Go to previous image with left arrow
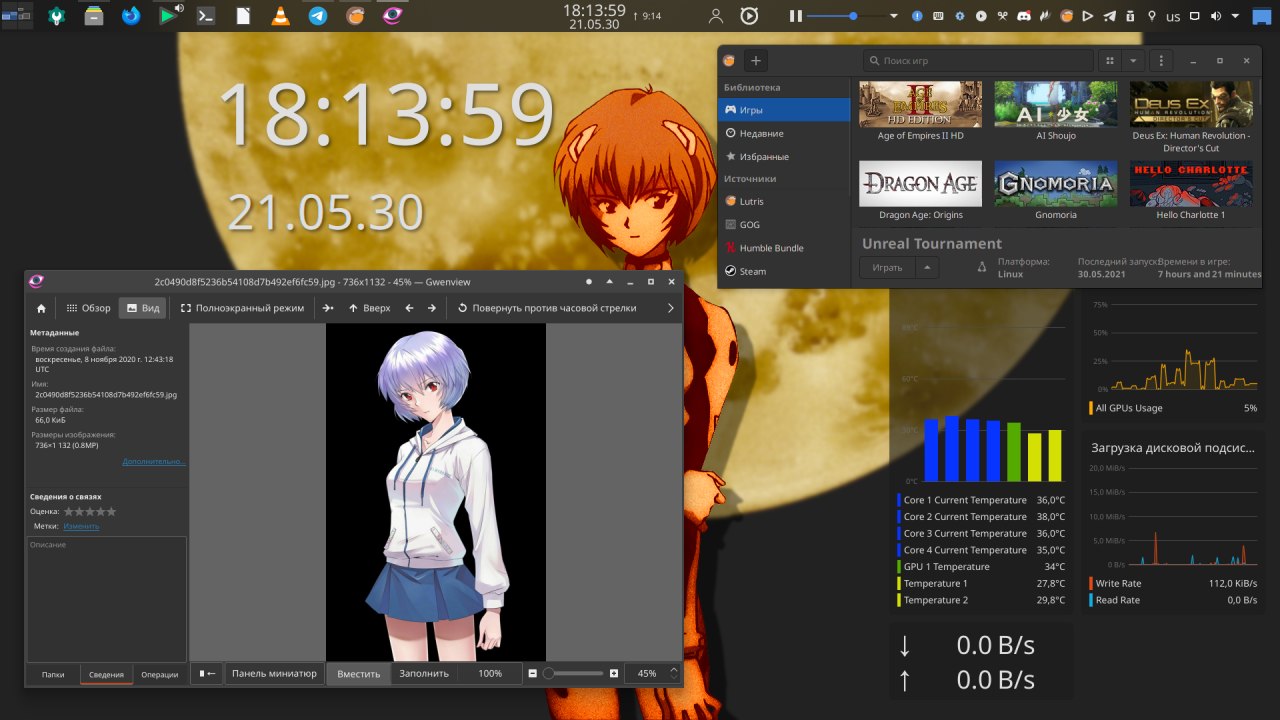Image resolution: width=1280 pixels, height=720 pixels. coord(409,308)
